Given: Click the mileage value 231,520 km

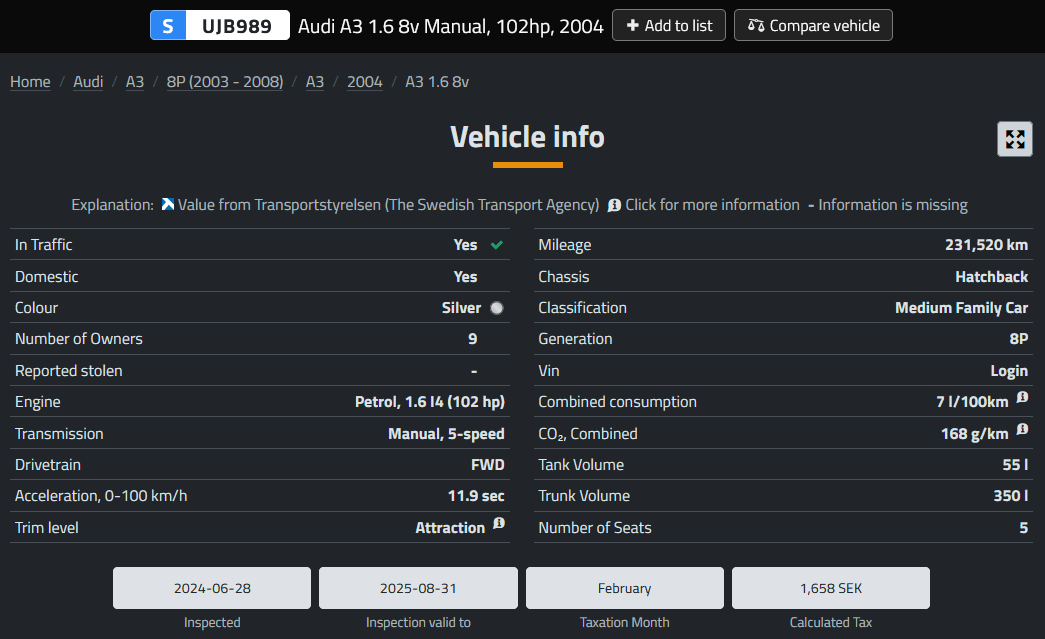Looking at the screenshot, I should [x=986, y=245].
